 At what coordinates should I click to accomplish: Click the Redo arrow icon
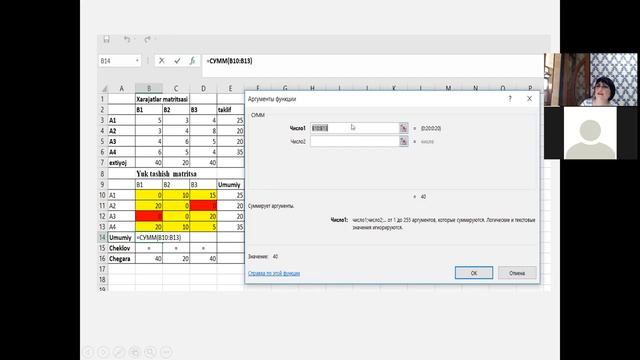tap(147, 39)
